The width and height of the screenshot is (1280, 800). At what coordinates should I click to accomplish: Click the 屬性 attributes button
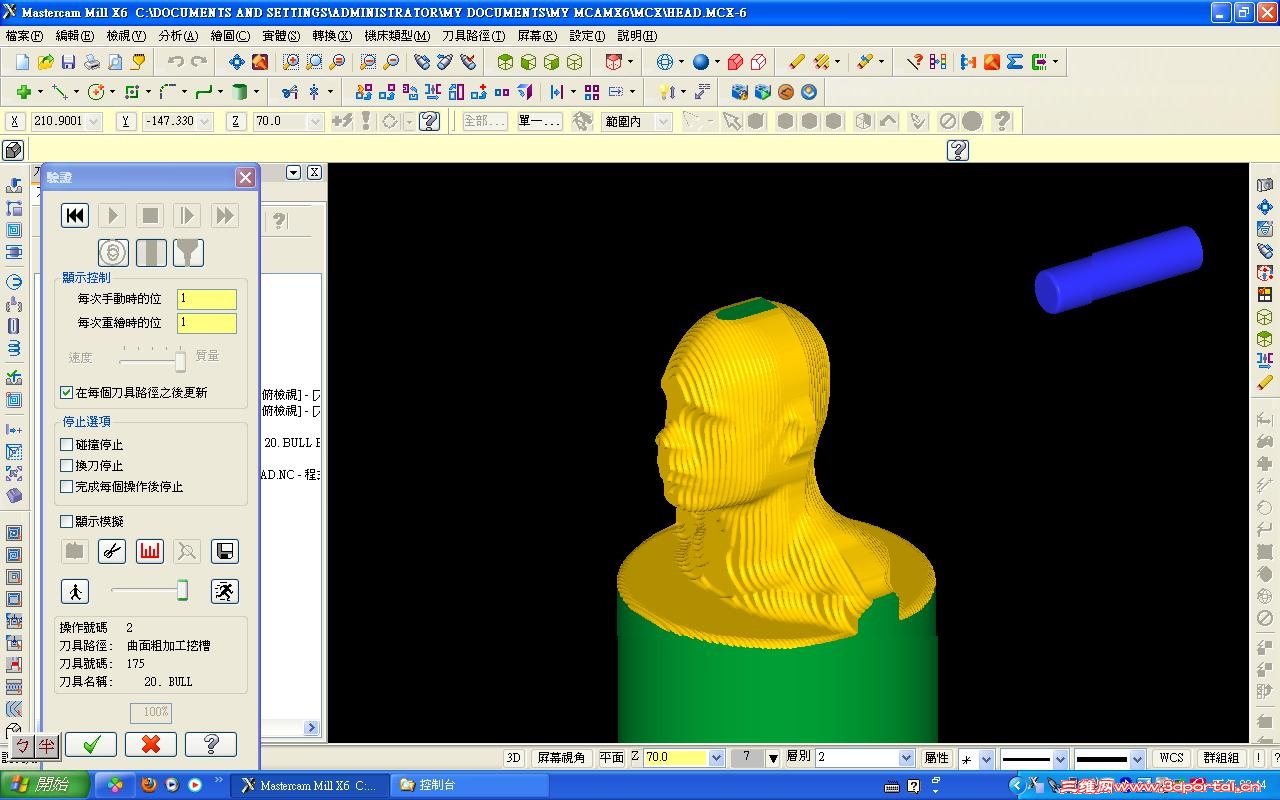936,758
